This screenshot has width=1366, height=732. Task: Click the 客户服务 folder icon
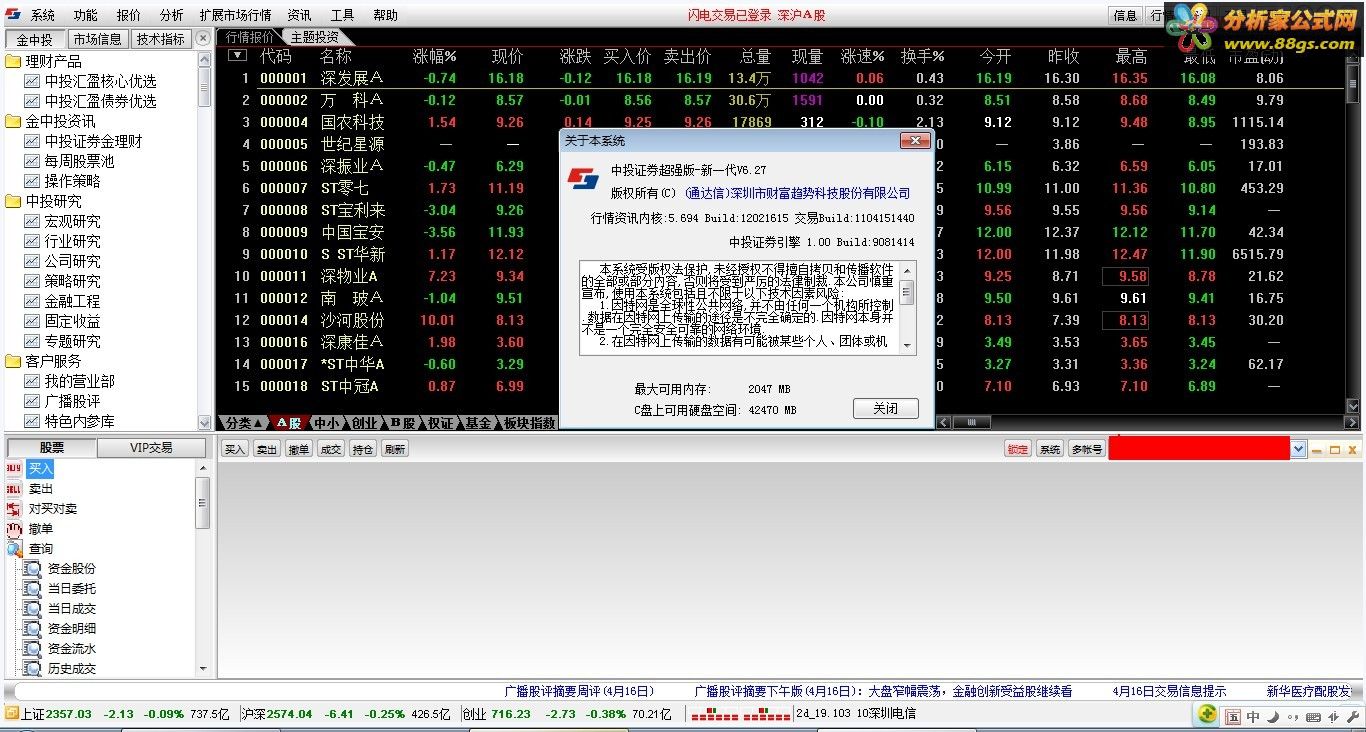pyautogui.click(x=14, y=361)
